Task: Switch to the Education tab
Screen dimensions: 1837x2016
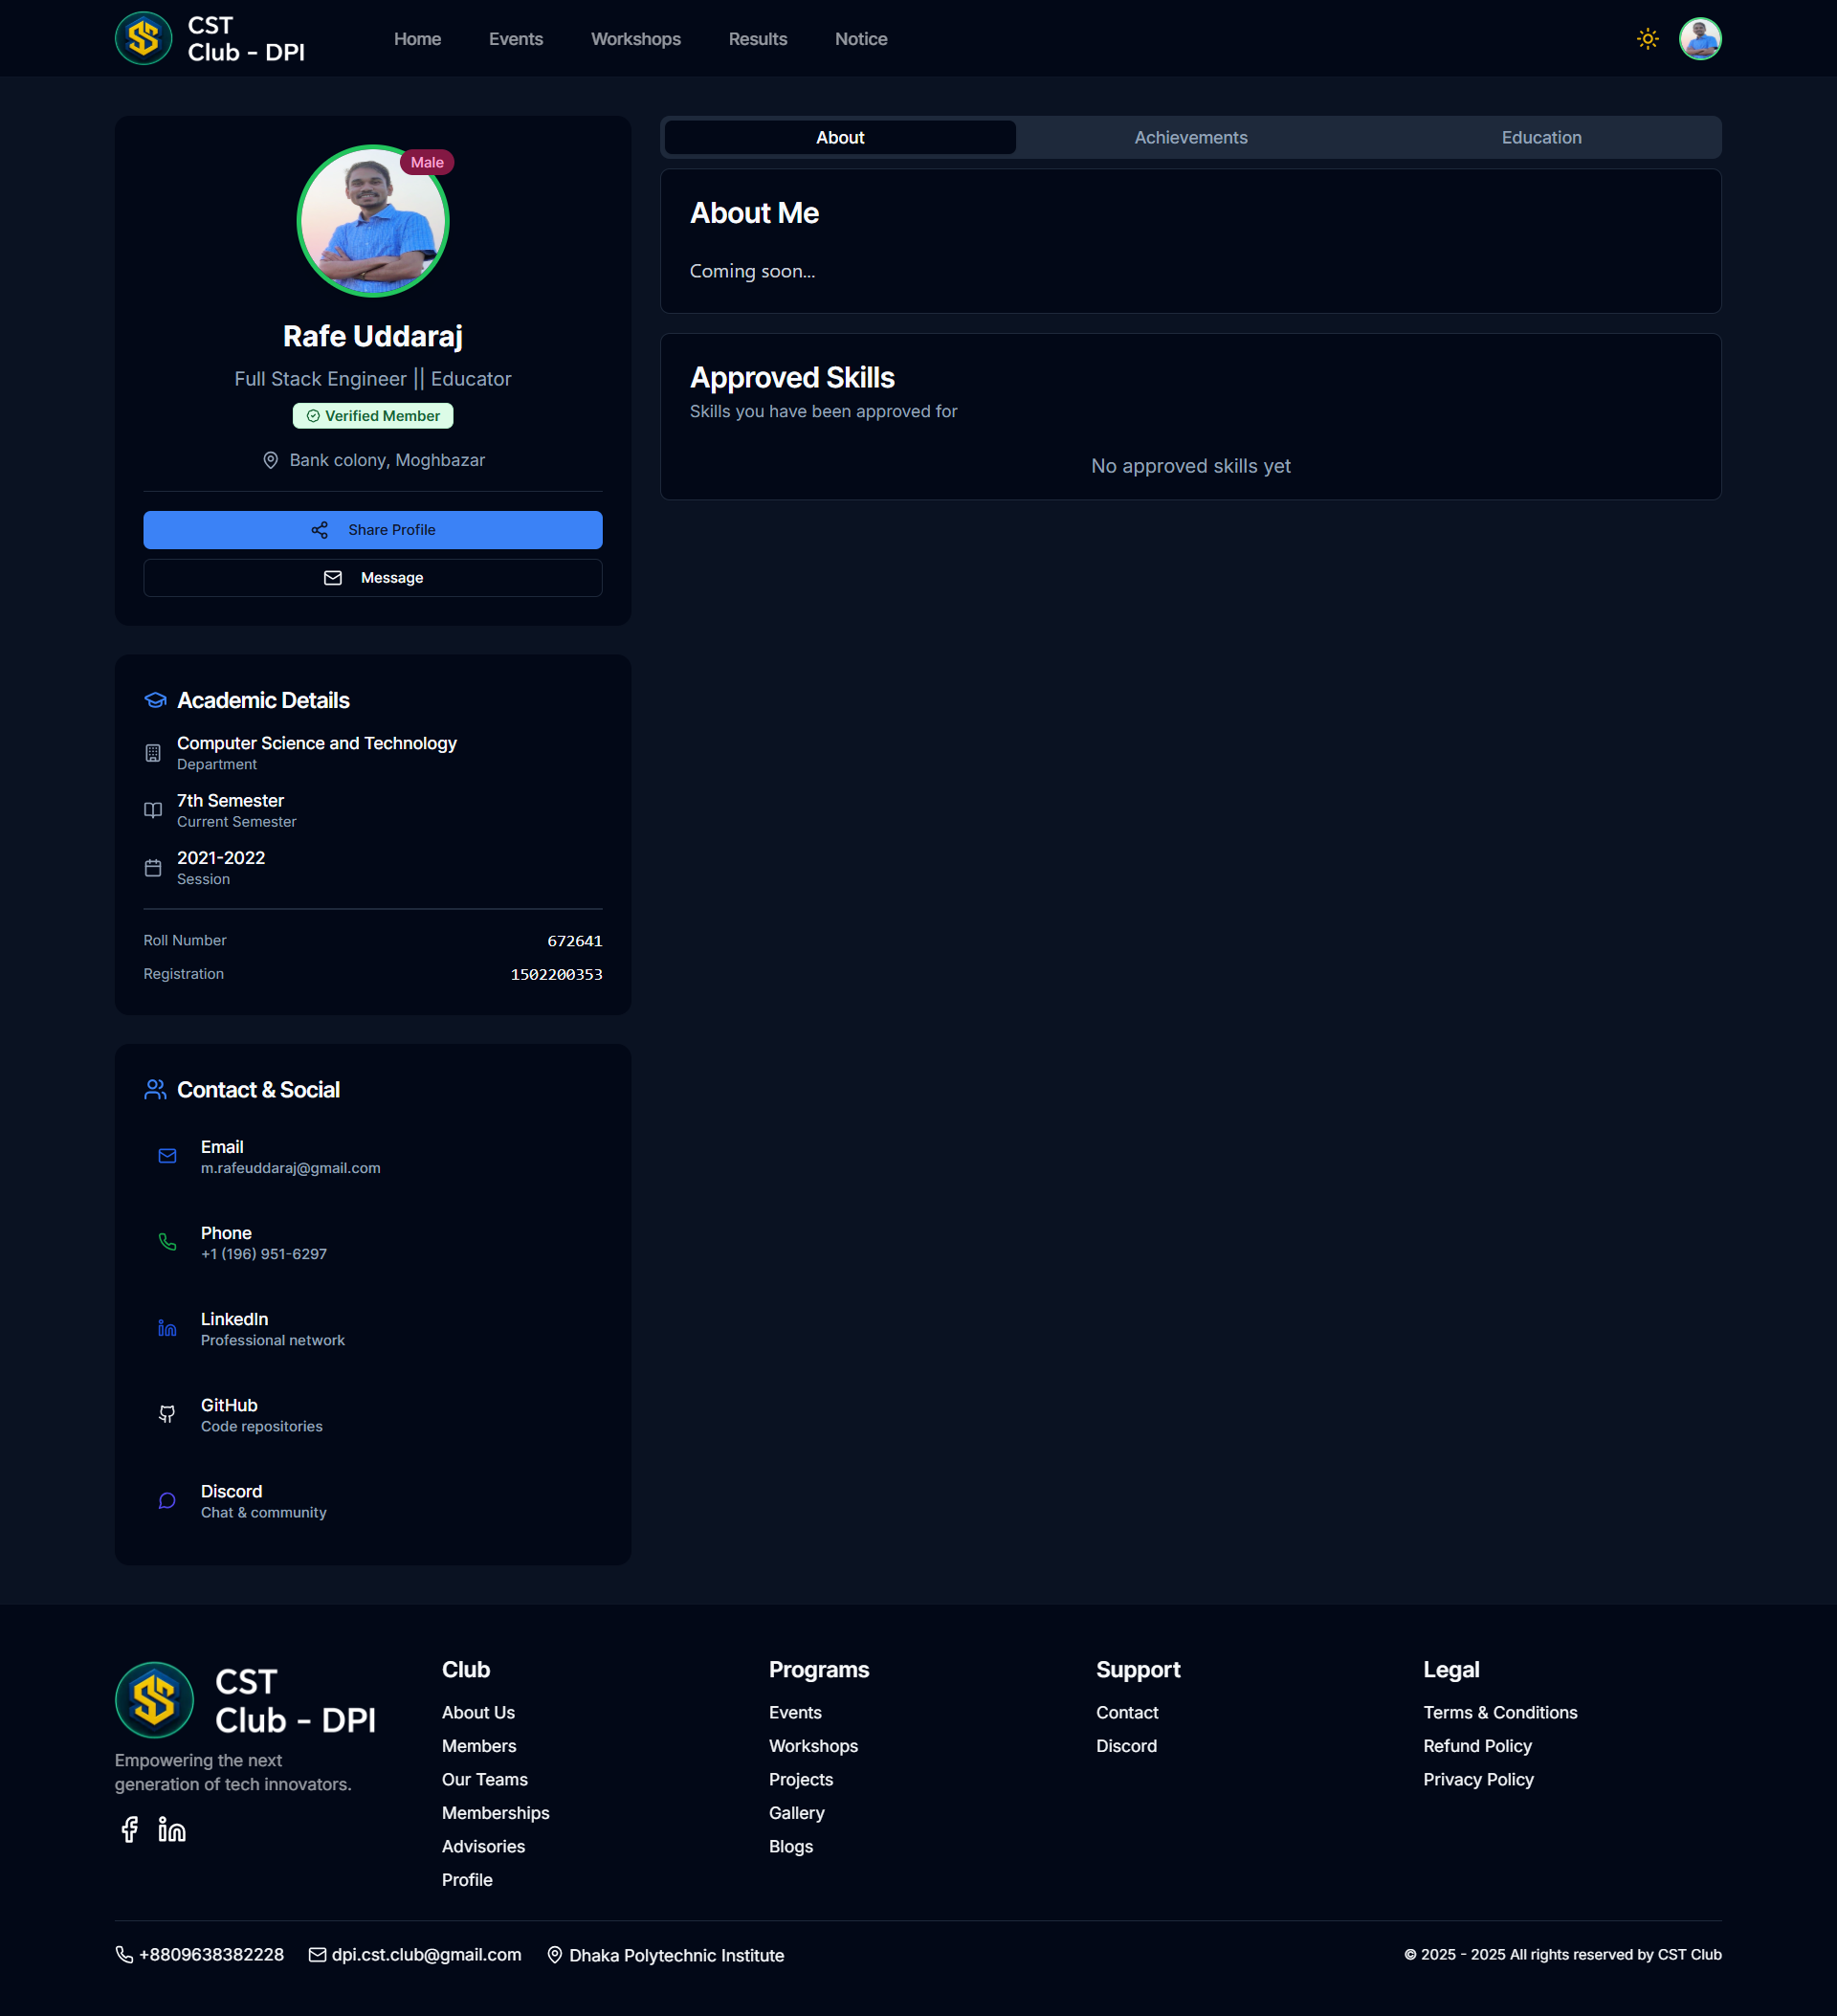Action: [1541, 138]
